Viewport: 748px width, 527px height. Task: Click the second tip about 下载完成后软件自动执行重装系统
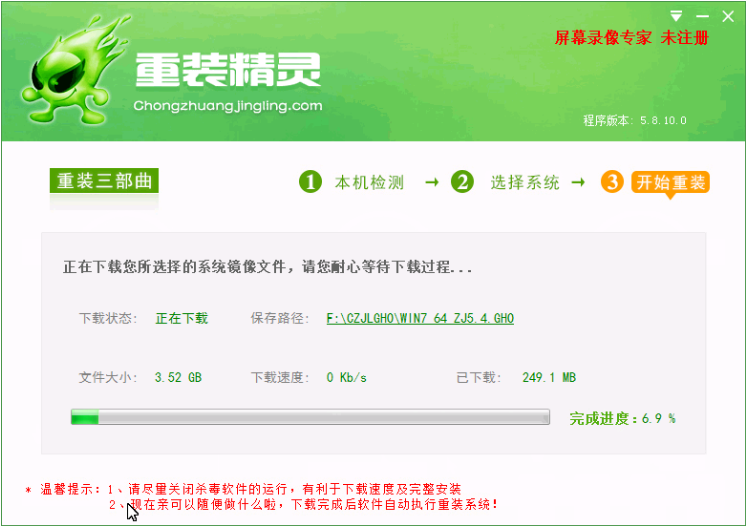(x=303, y=504)
